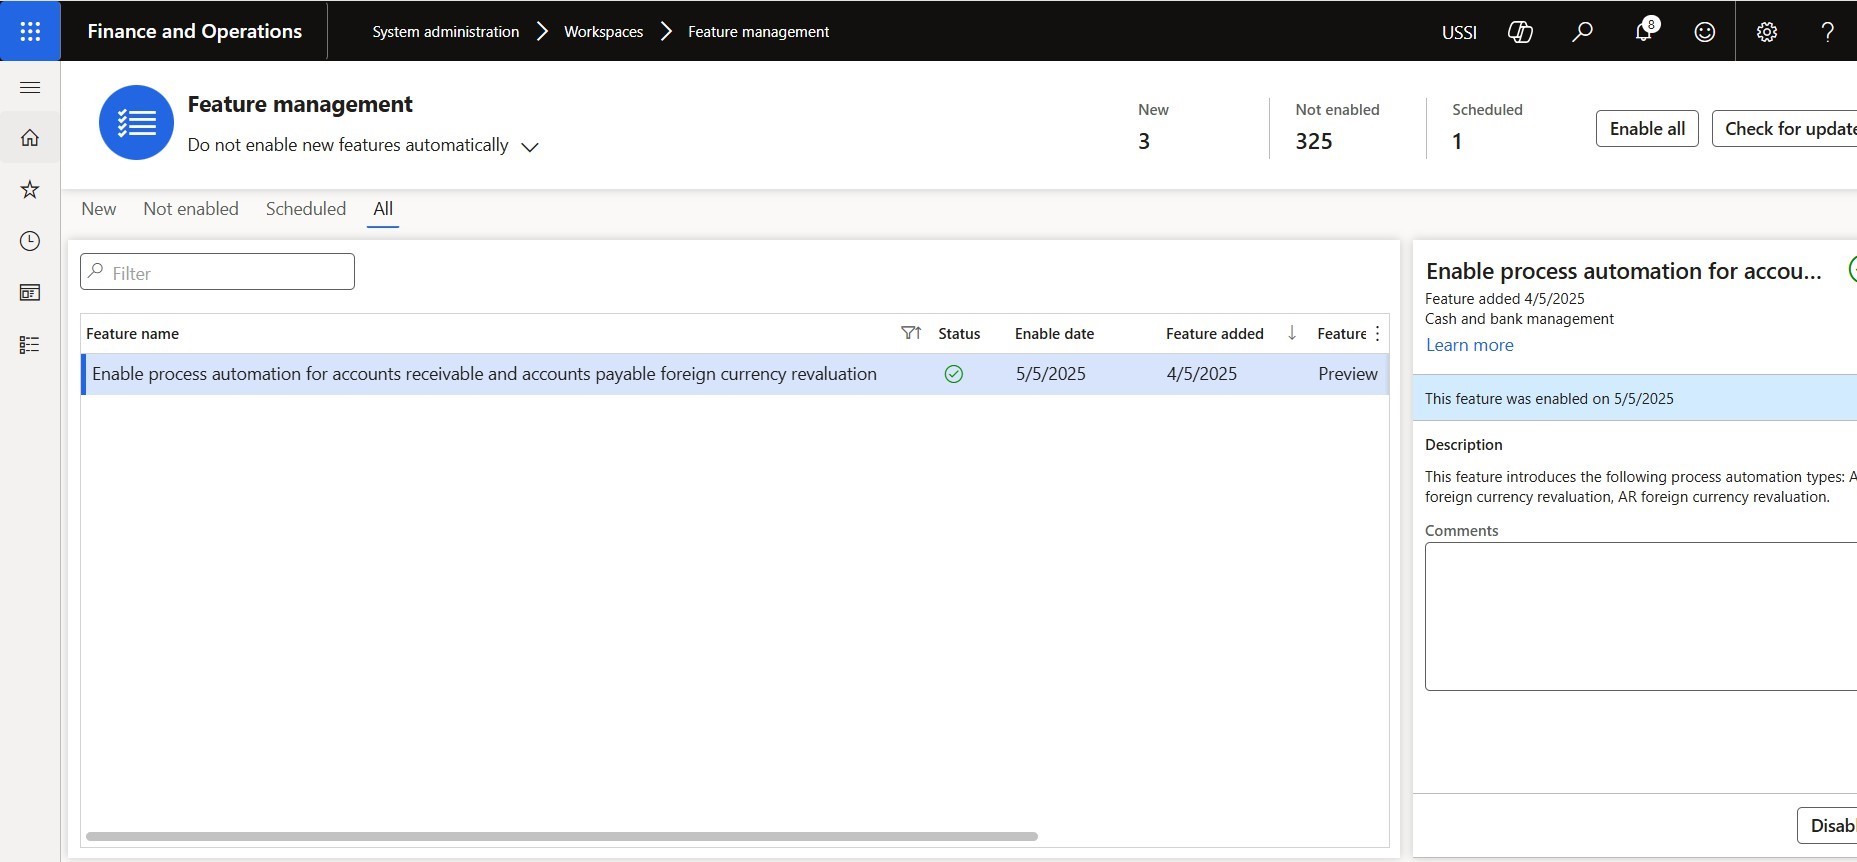Expand the automatic feature enablement dropdown
The width and height of the screenshot is (1857, 862).
[530, 147]
